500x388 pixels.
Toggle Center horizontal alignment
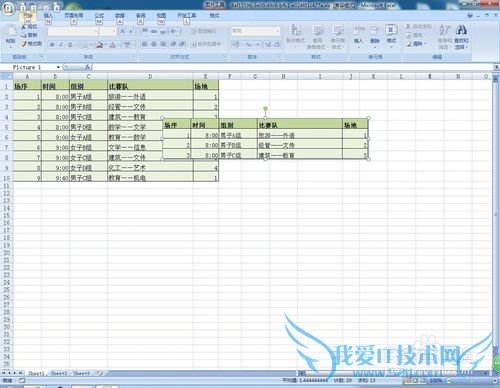[x=154, y=44]
